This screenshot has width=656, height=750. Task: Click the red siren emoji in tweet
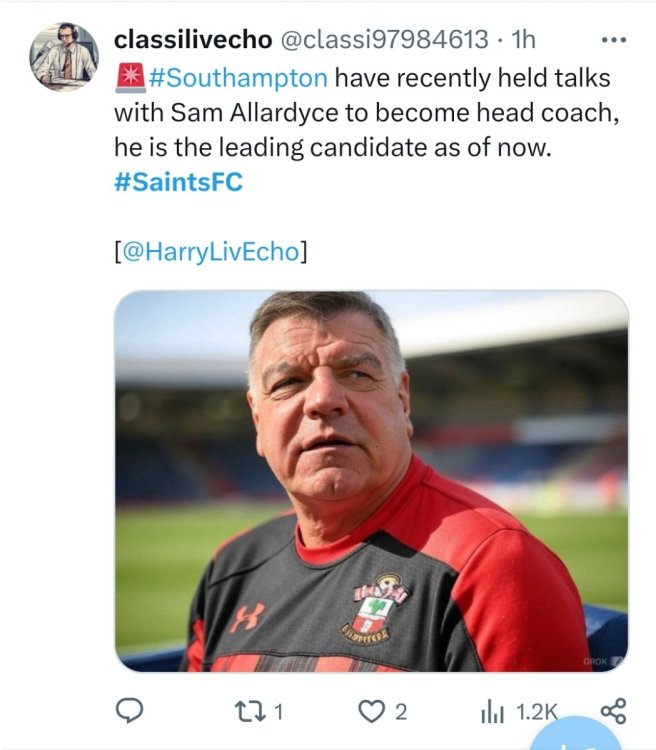[x=129, y=76]
